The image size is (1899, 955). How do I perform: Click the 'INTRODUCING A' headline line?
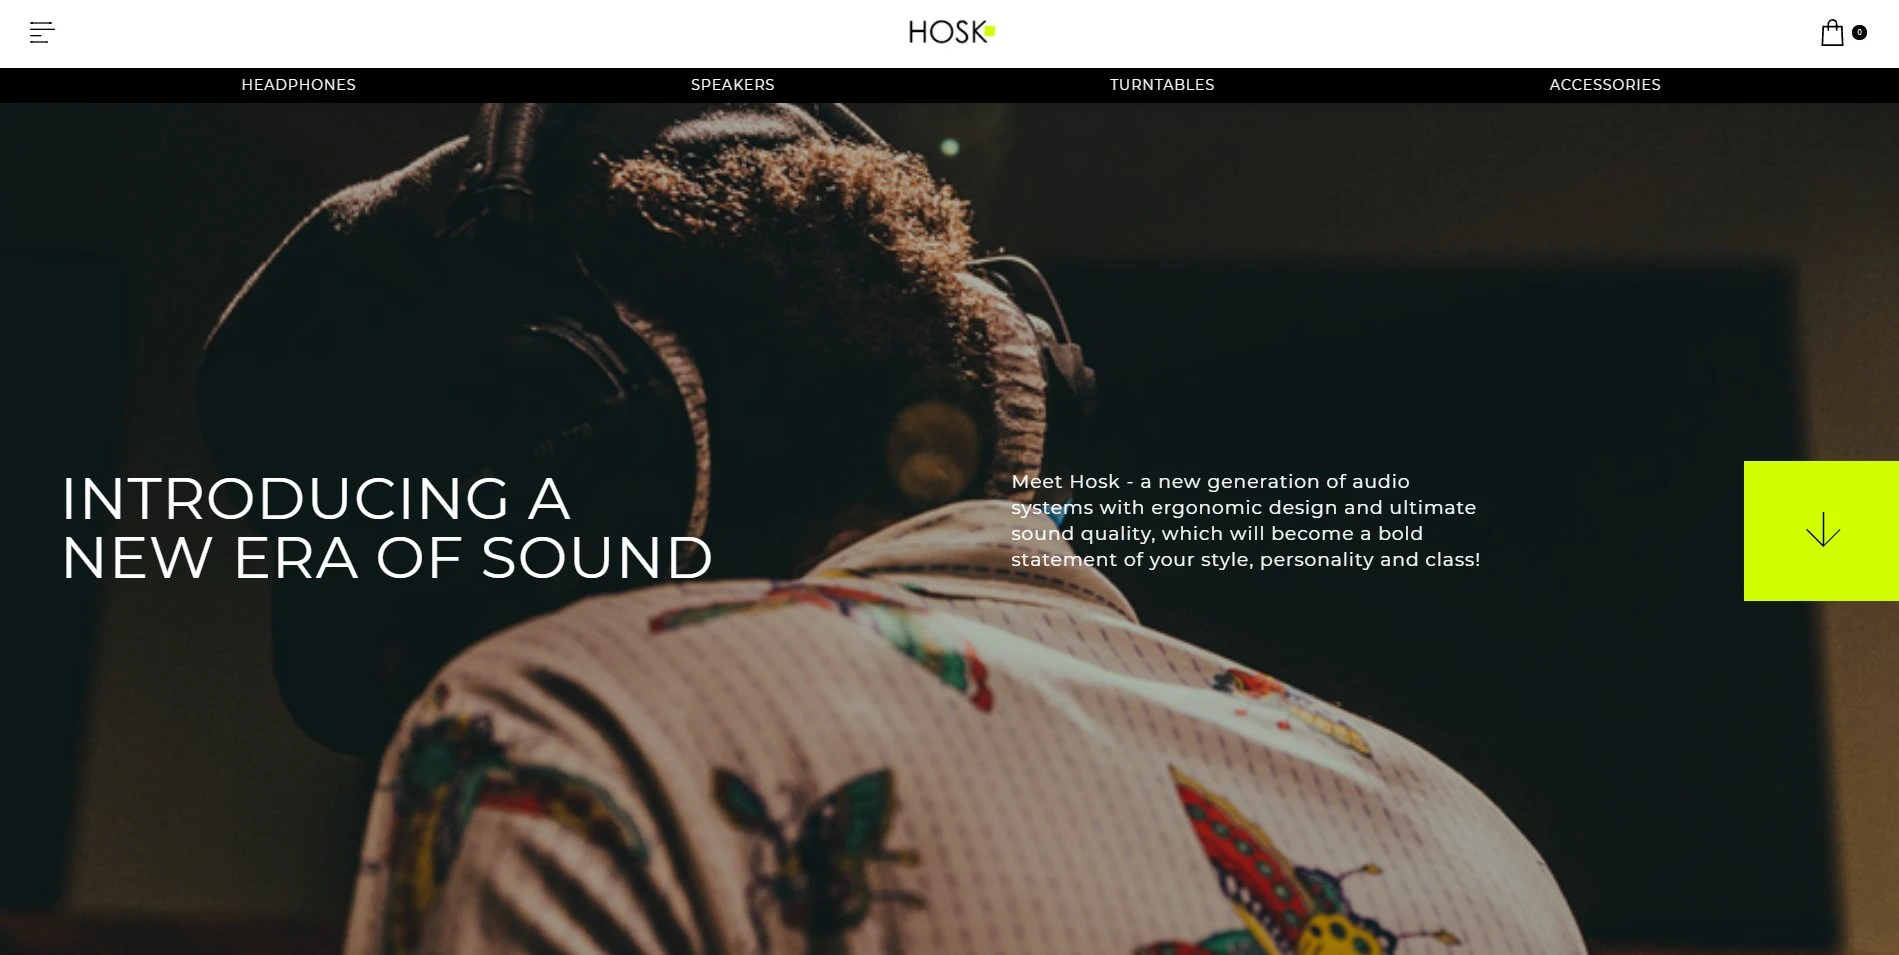(316, 499)
